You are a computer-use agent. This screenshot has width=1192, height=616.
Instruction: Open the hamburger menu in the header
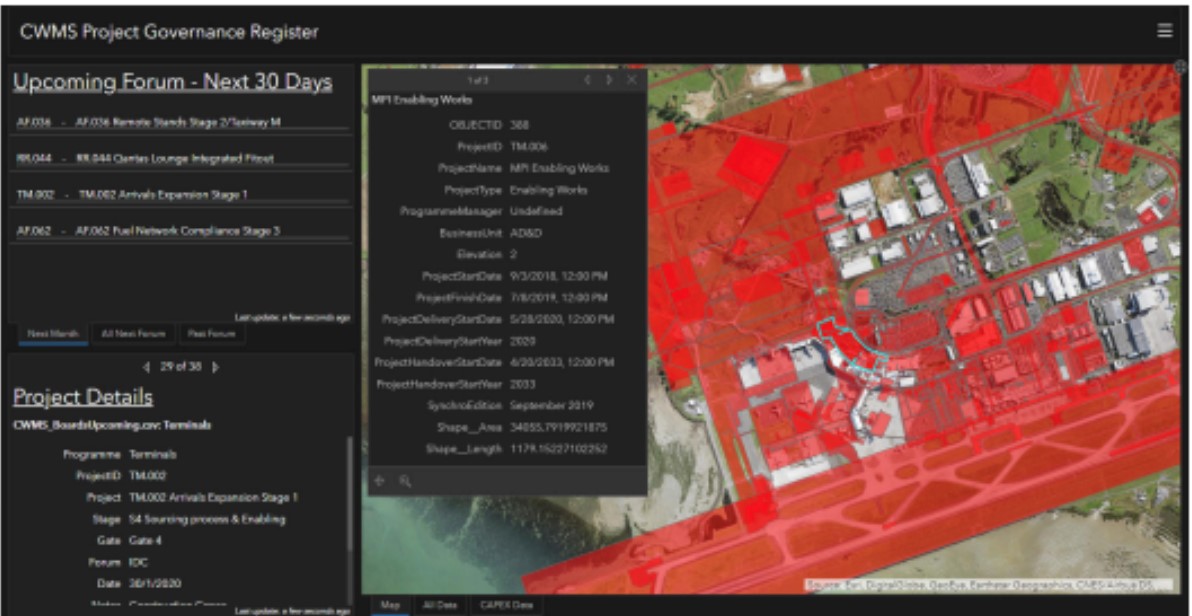[1164, 30]
